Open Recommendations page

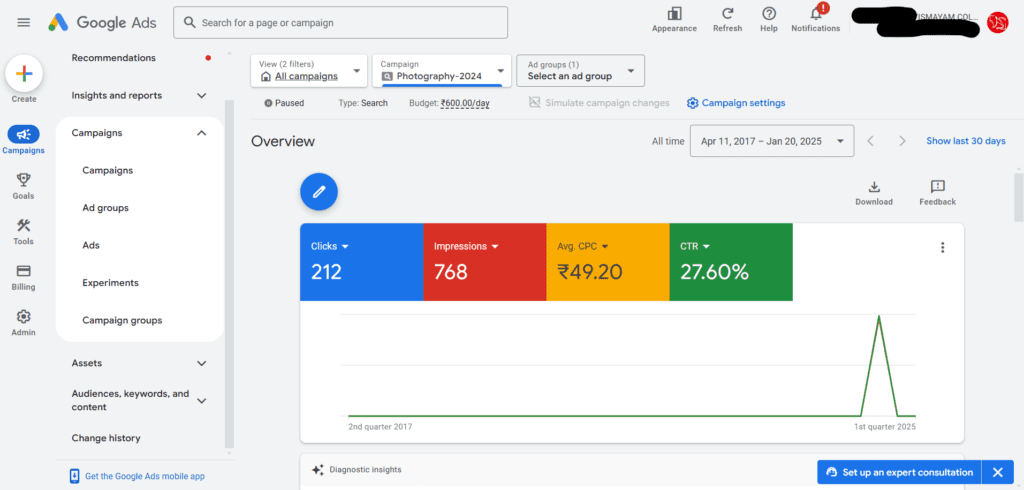pyautogui.click(x=114, y=57)
